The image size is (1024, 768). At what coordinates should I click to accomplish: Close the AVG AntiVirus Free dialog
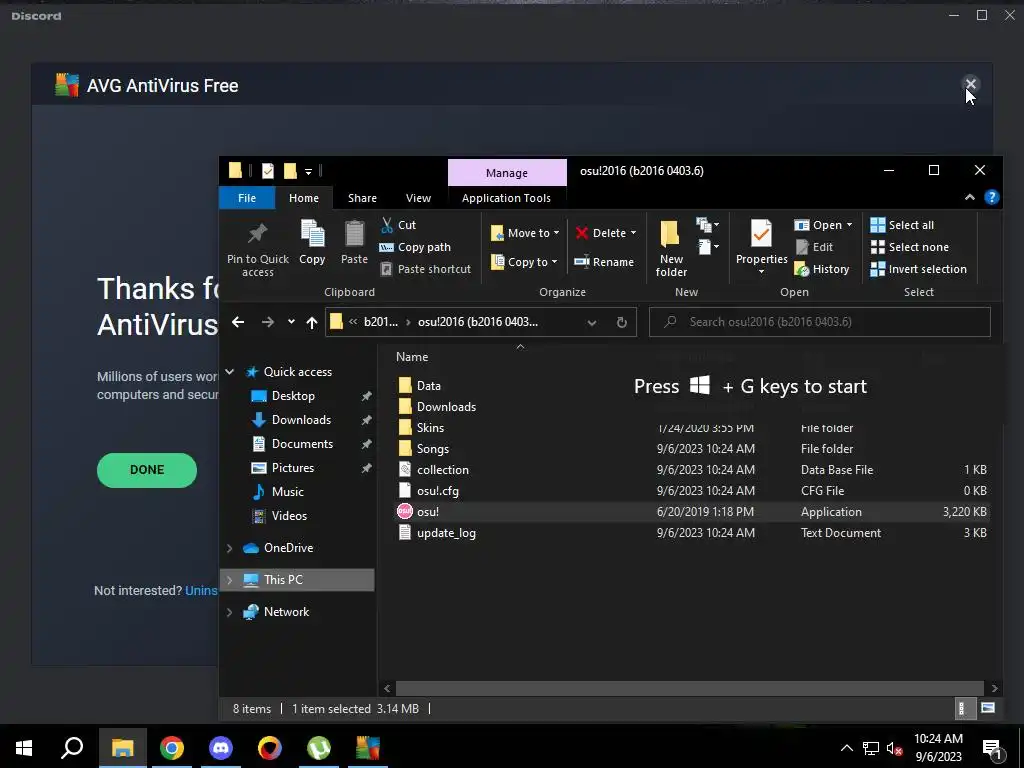point(970,84)
